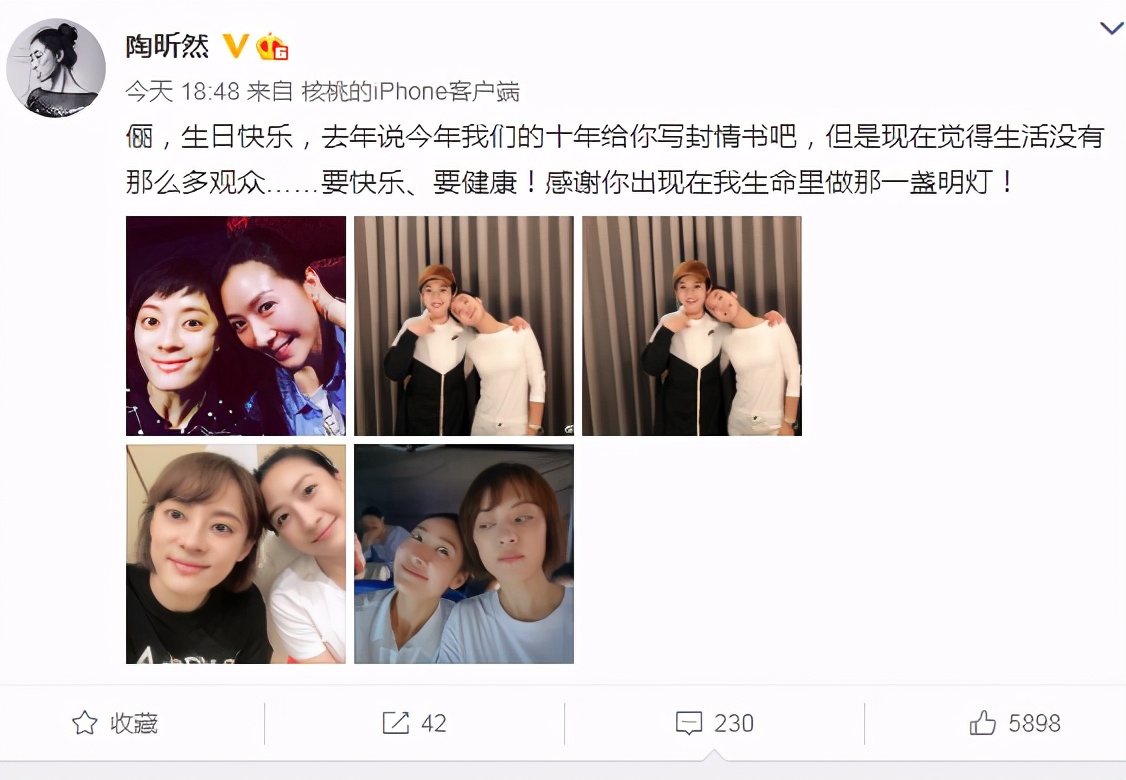Open the 核桃的iPhone客户端 source link
The width and height of the screenshot is (1126, 780).
410,91
